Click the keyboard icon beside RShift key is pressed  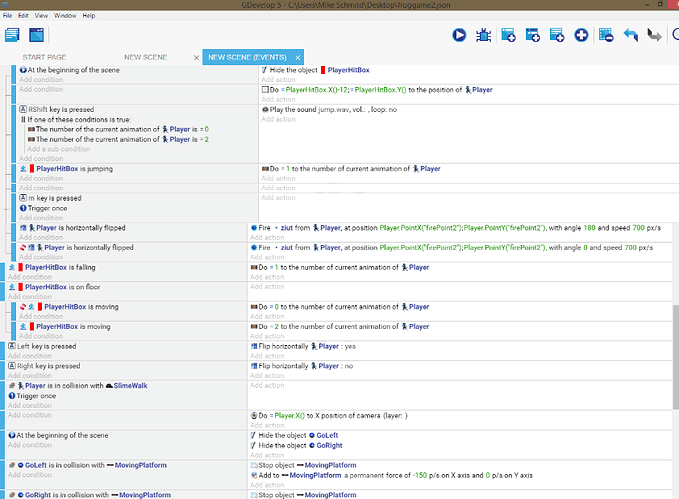23,109
